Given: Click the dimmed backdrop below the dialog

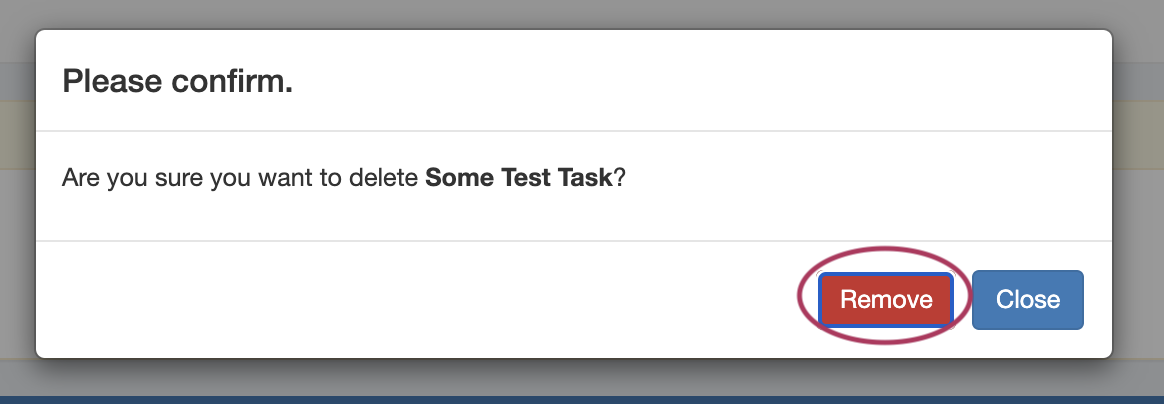Looking at the screenshot, I should (580, 380).
